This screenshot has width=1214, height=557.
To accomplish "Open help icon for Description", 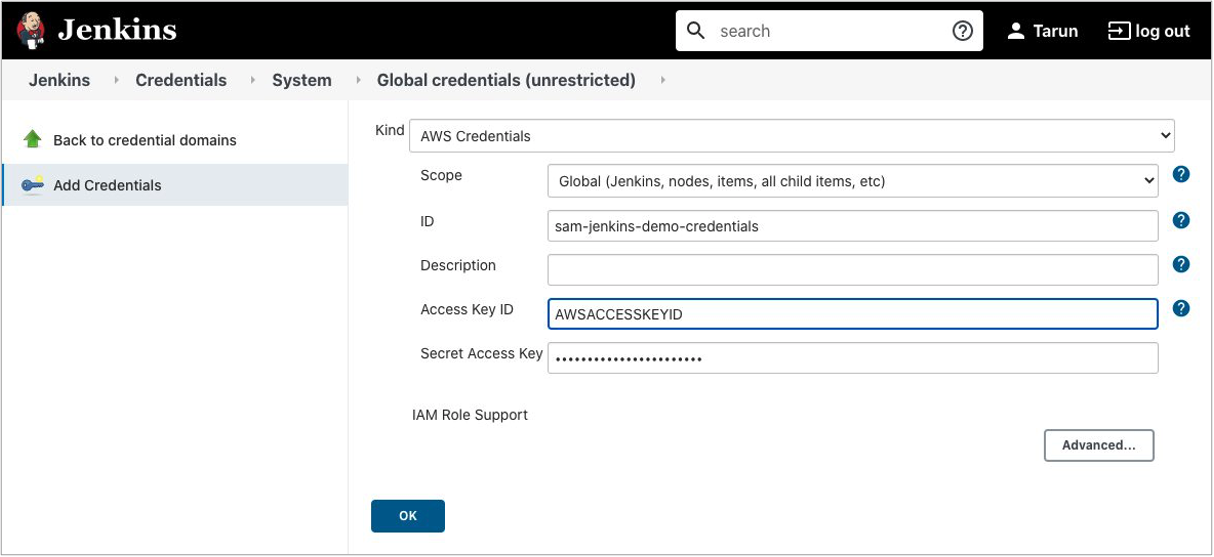I will (1181, 264).
